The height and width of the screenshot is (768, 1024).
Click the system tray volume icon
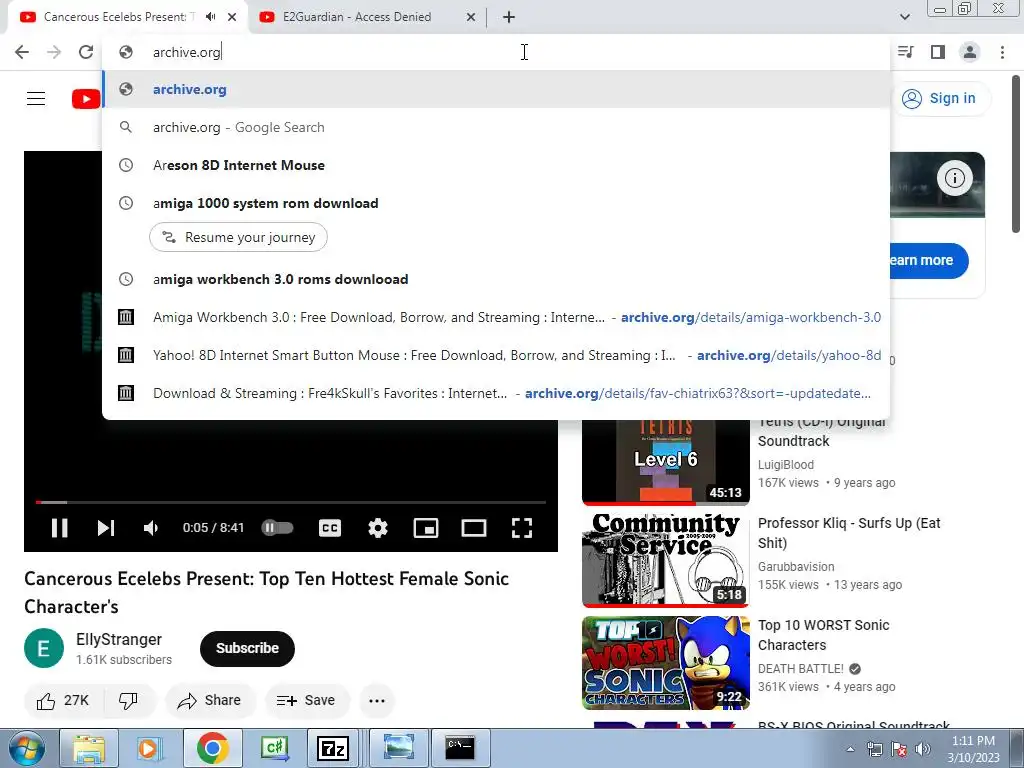click(x=922, y=749)
